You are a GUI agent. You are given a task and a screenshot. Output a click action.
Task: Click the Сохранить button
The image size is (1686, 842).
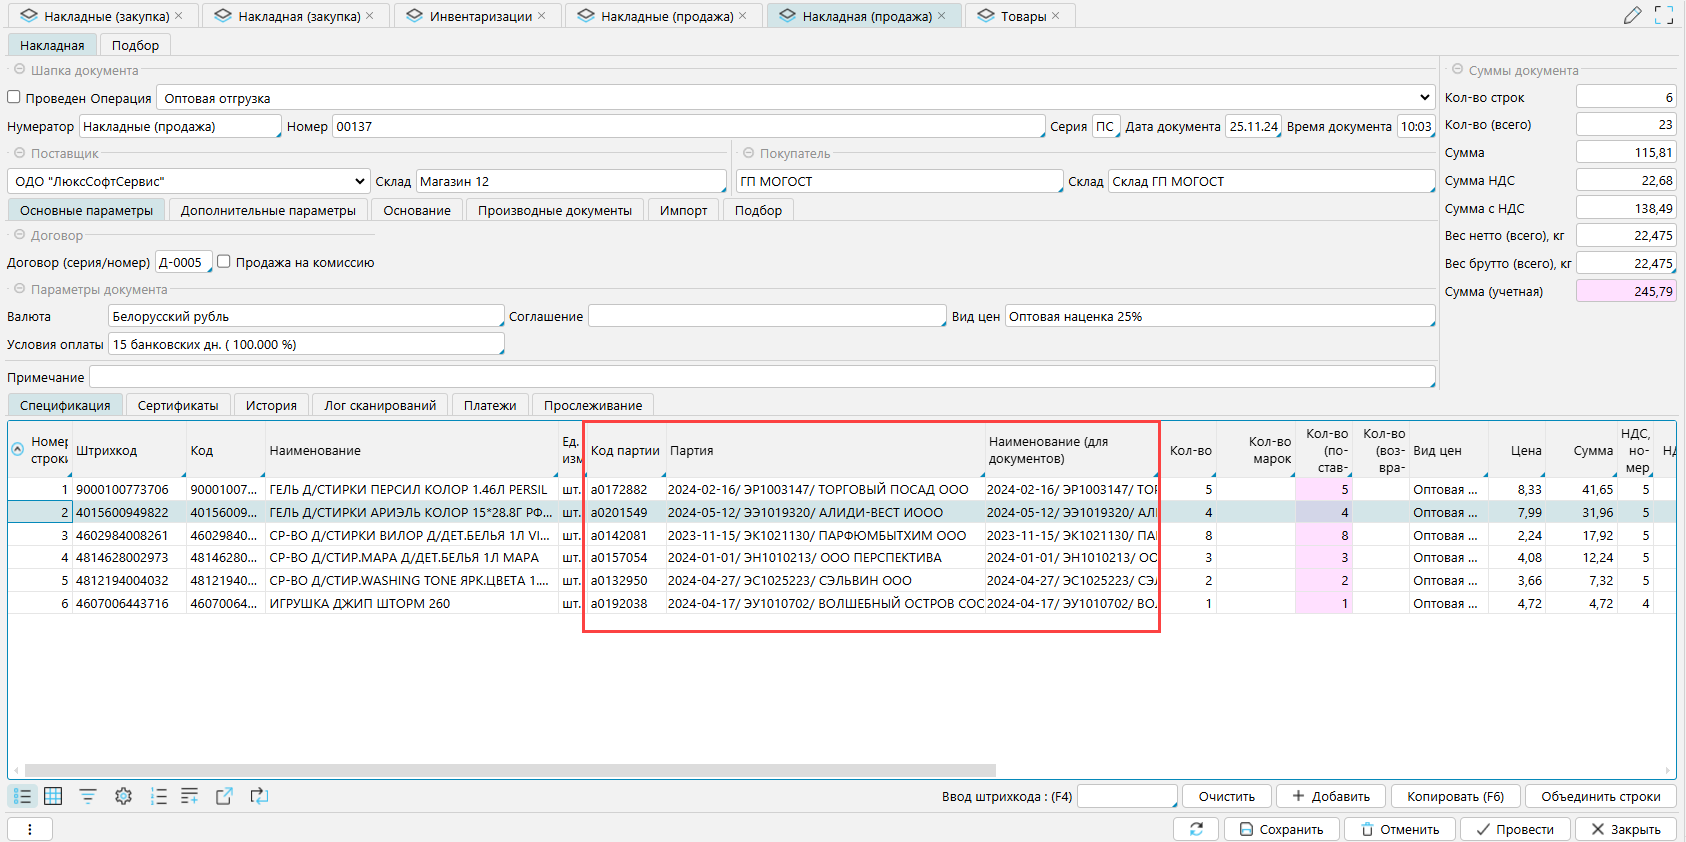[x=1281, y=829]
